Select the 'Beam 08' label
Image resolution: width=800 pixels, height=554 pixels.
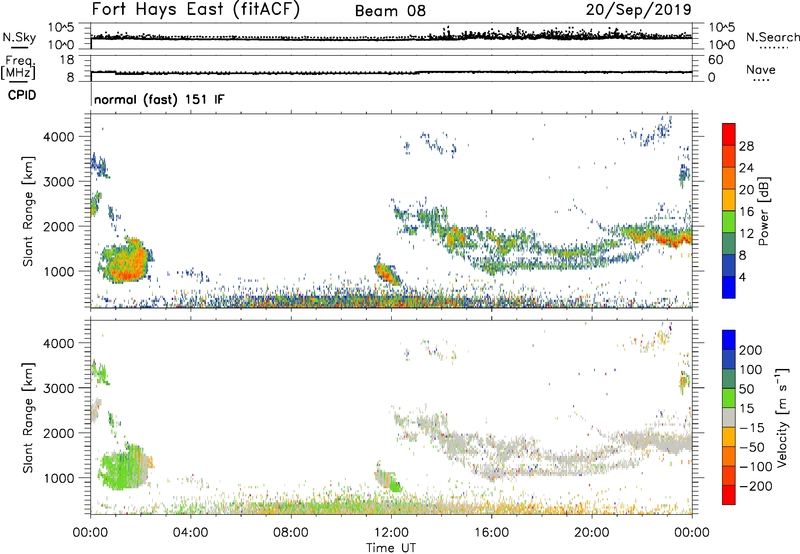coord(390,11)
